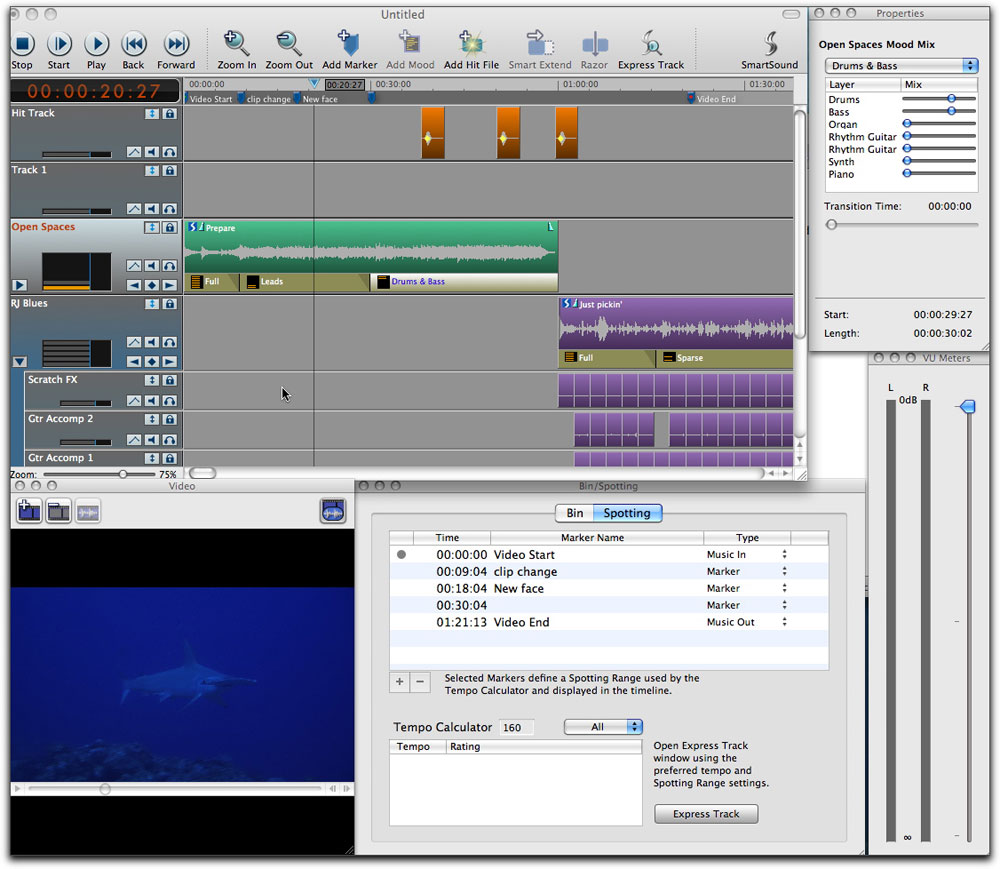The image size is (1000, 869).
Task: Click the Marker Name column header
Action: point(596,537)
